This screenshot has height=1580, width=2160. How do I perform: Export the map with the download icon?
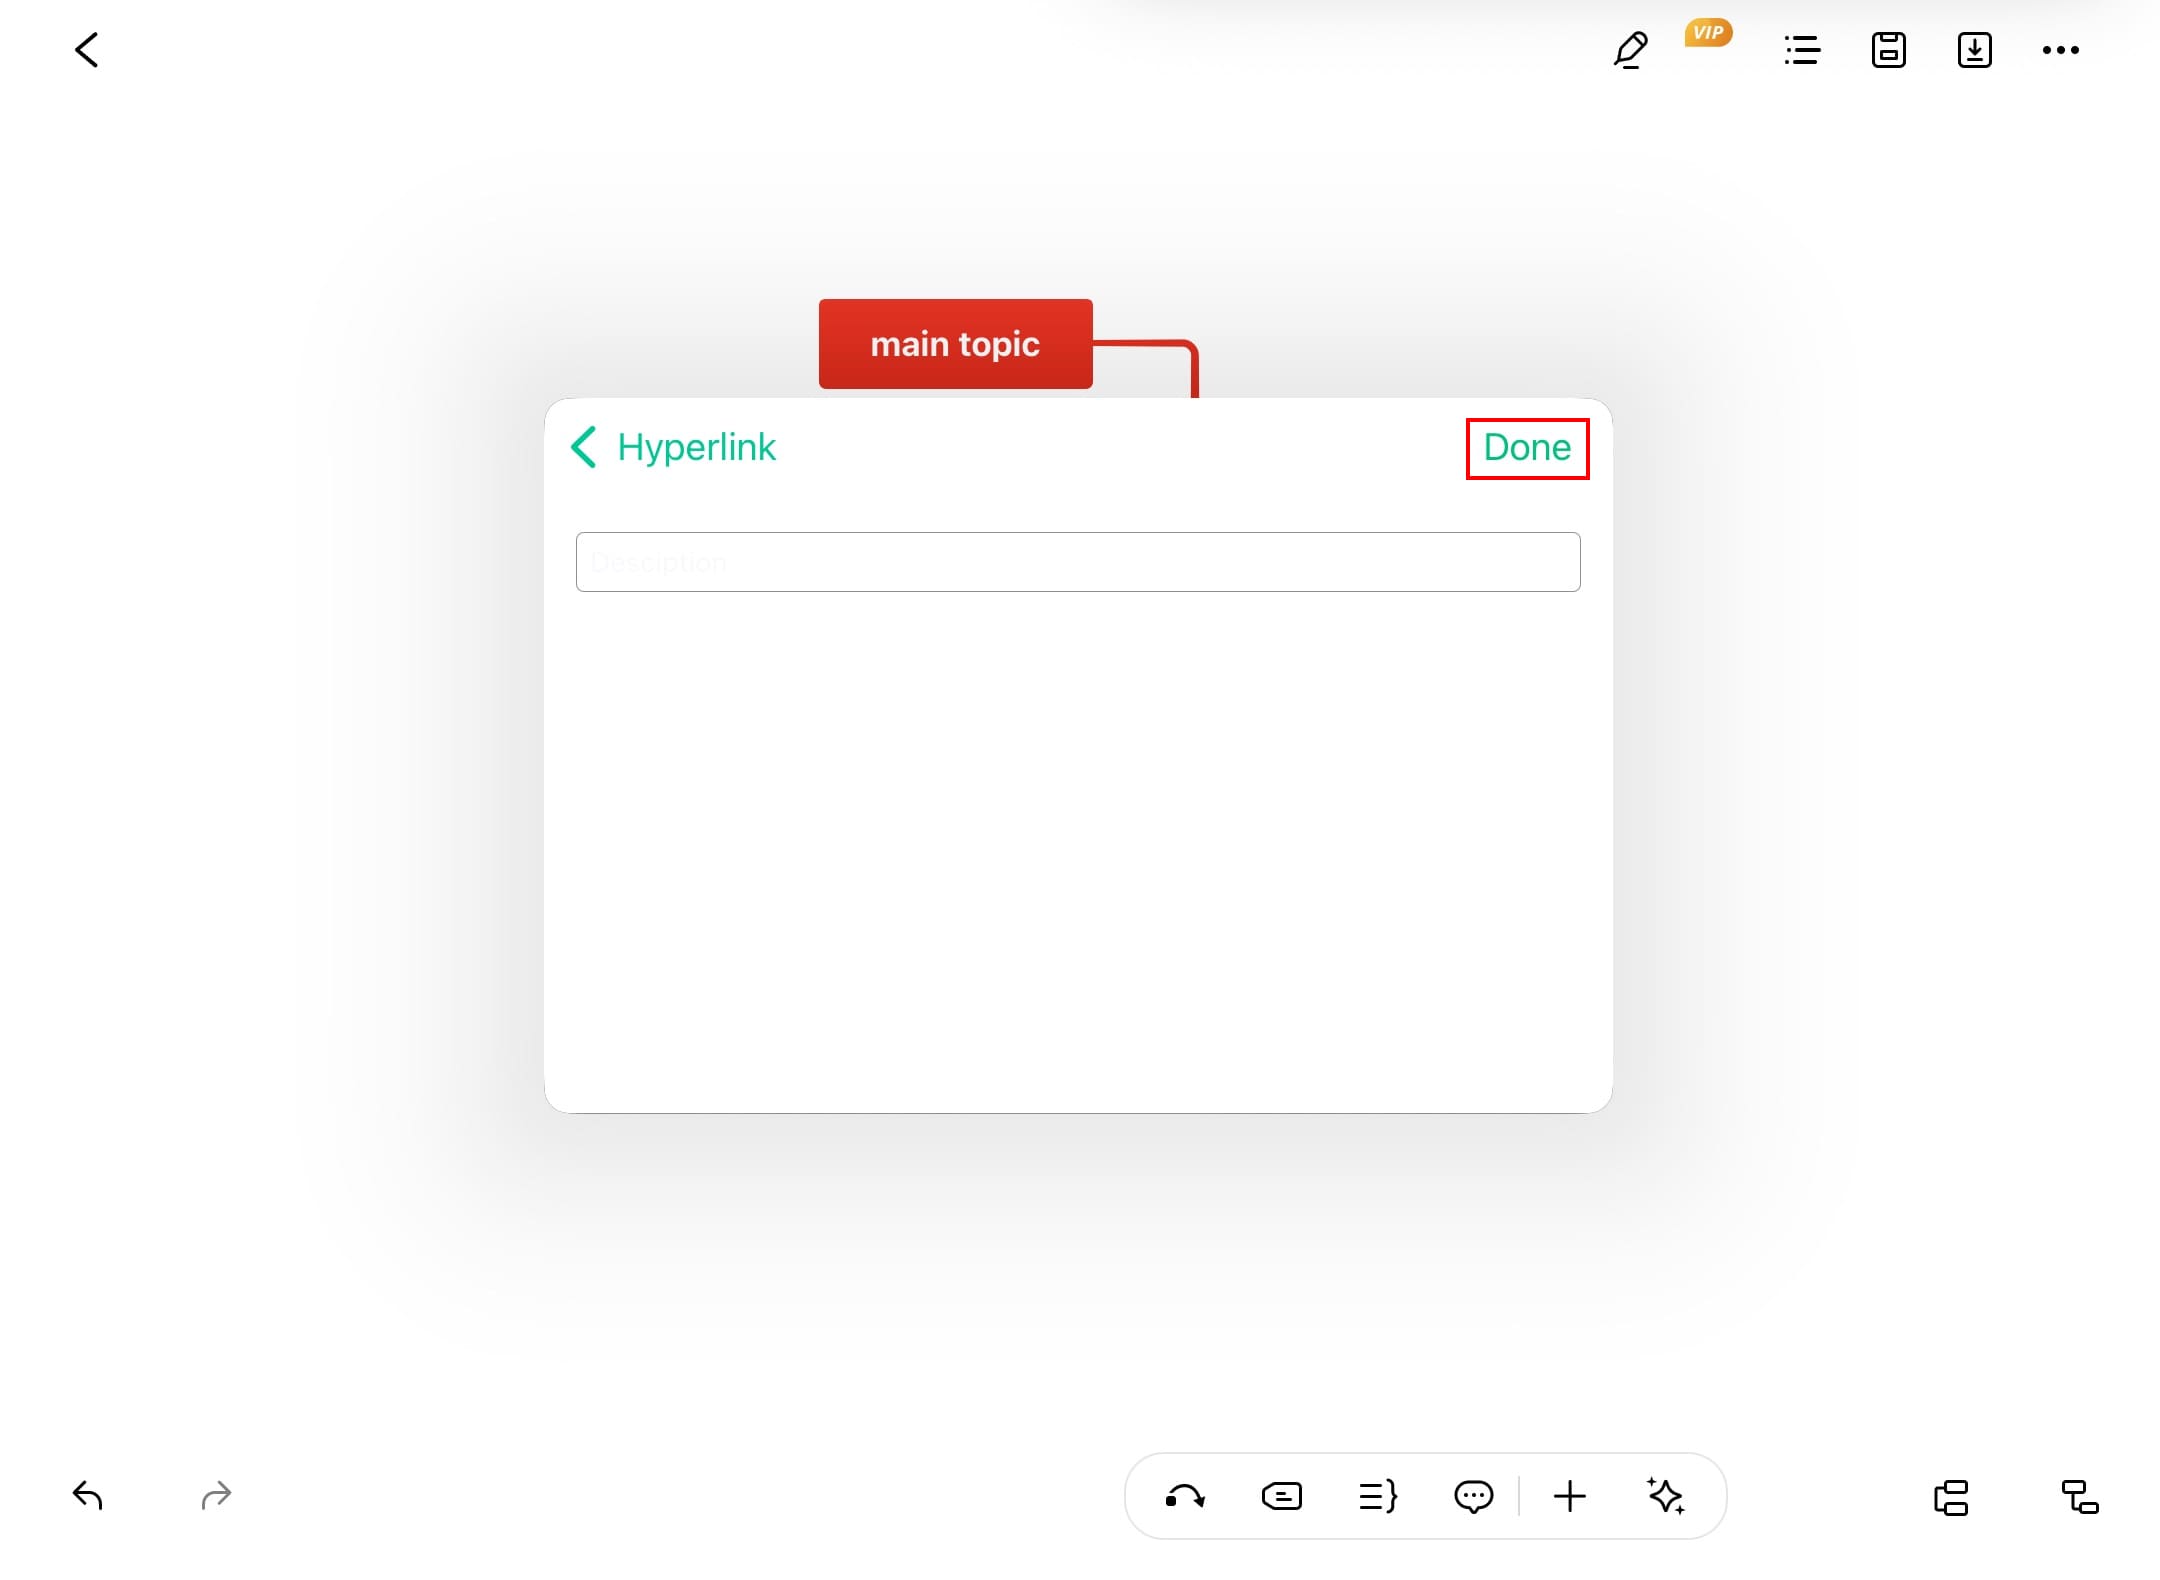[x=1974, y=50]
